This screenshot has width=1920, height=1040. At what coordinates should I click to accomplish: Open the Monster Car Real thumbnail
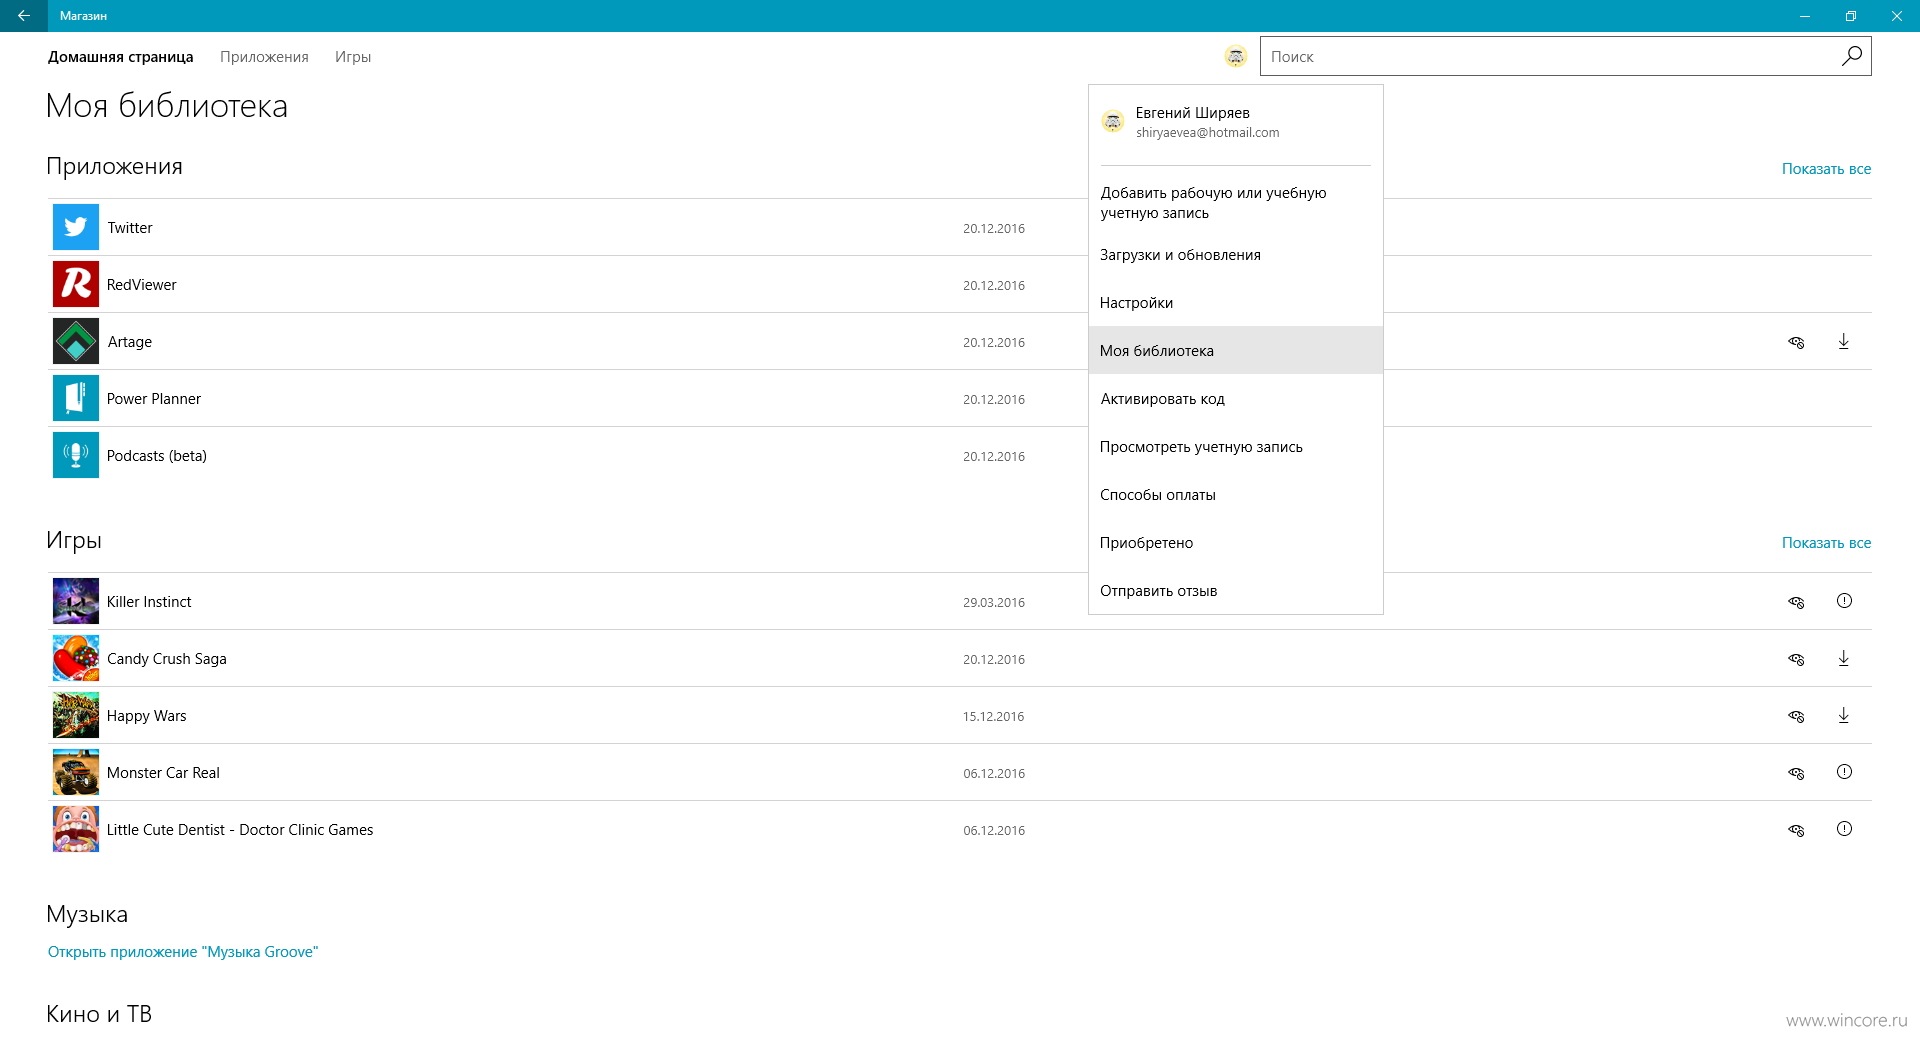76,772
